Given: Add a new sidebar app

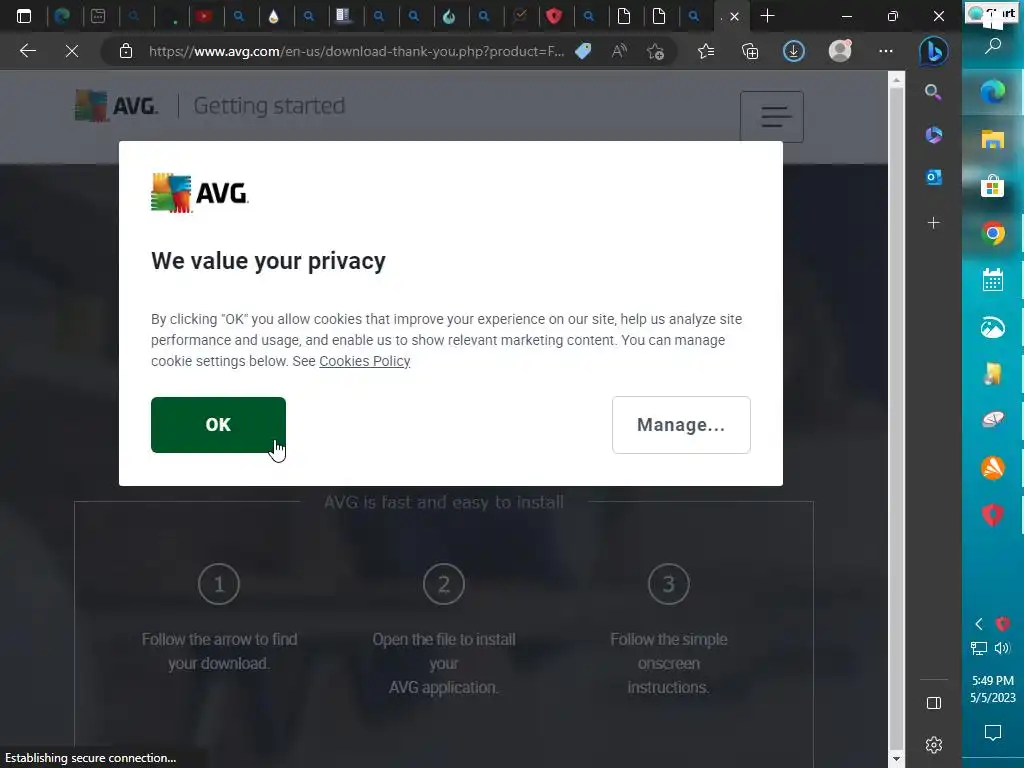Looking at the screenshot, I should 933,223.
